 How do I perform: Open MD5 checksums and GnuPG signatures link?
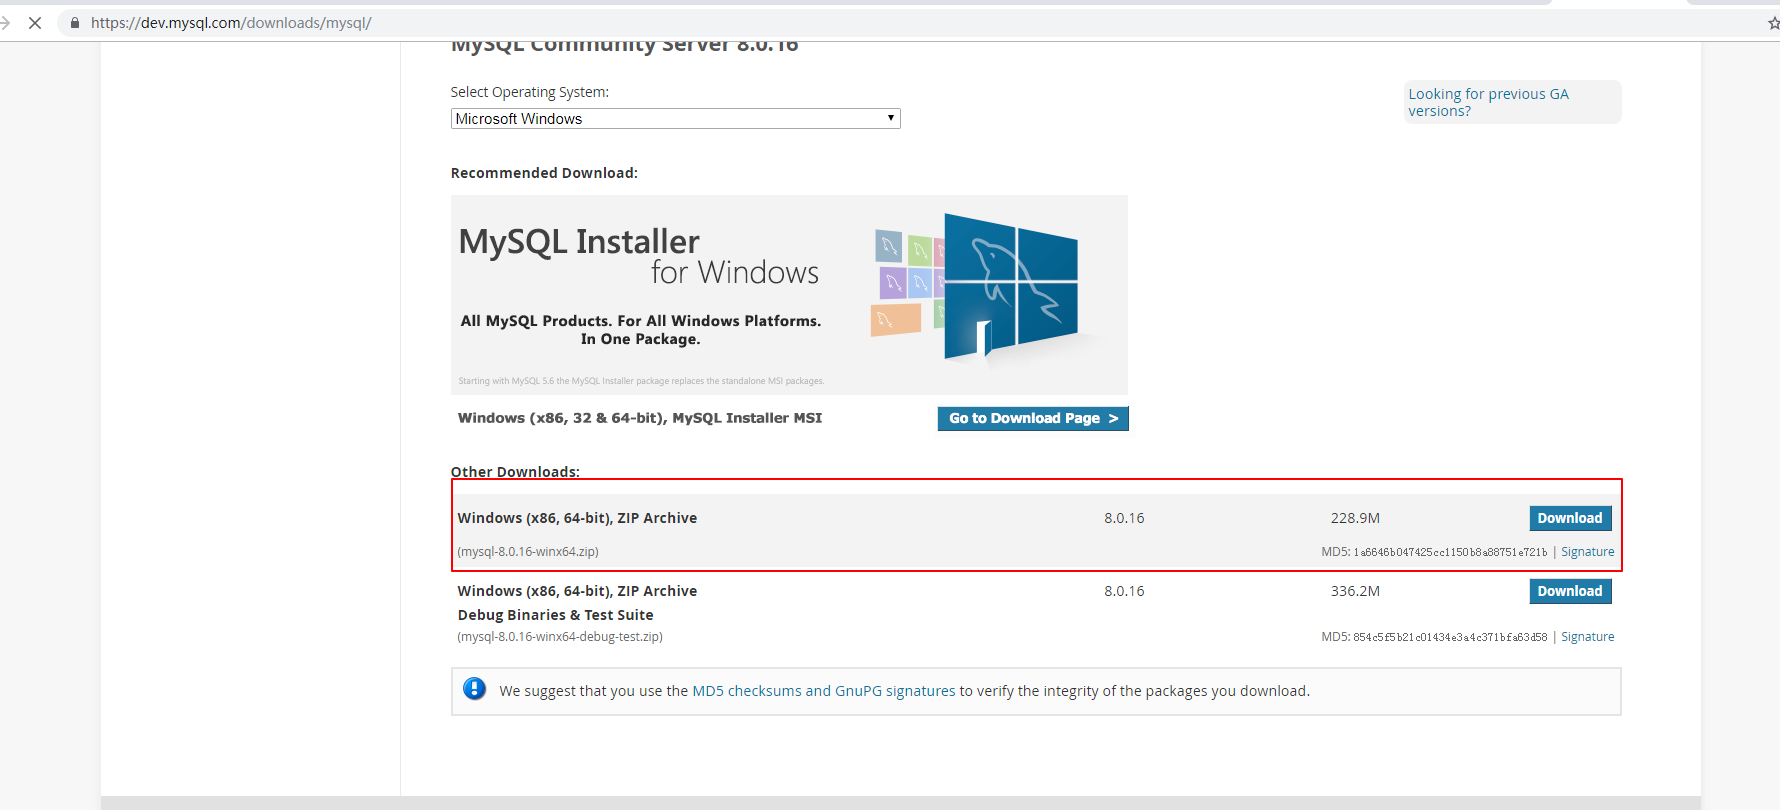click(824, 691)
